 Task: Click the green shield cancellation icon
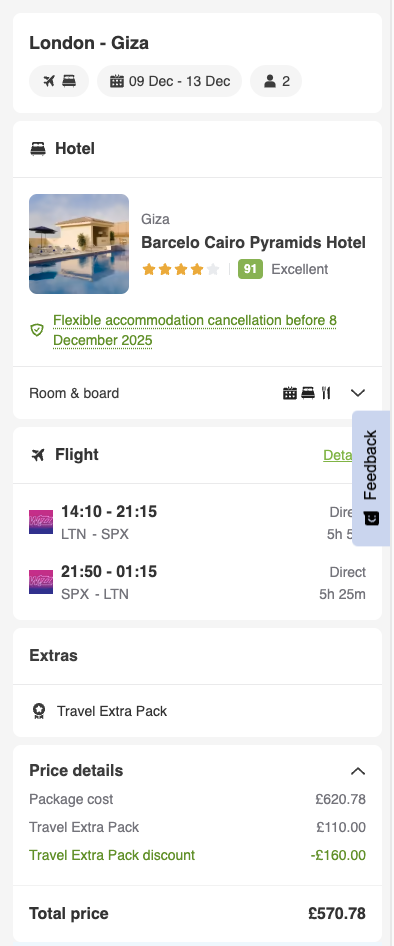pyautogui.click(x=37, y=329)
